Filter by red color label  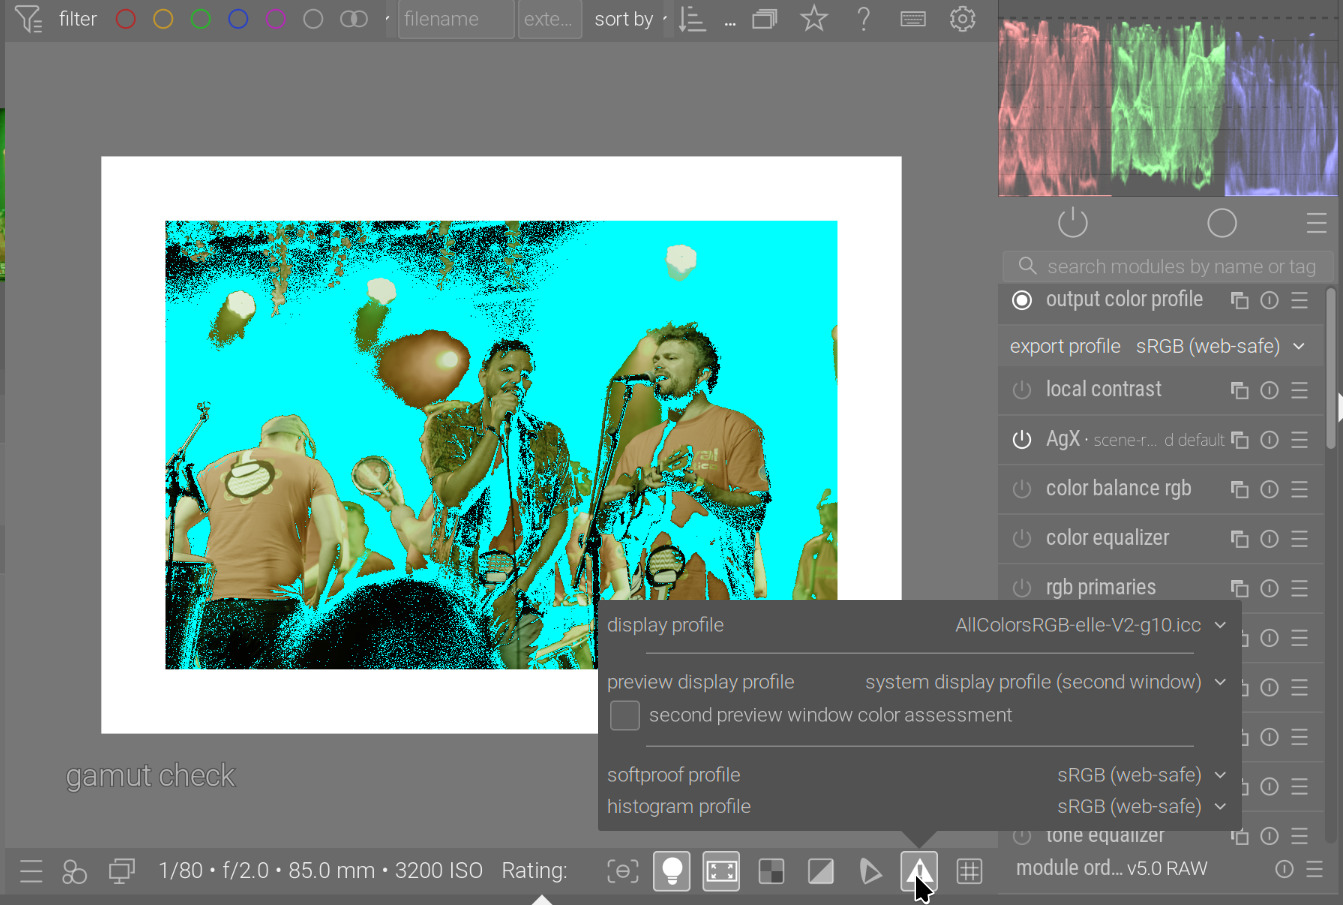pyautogui.click(x=125, y=19)
